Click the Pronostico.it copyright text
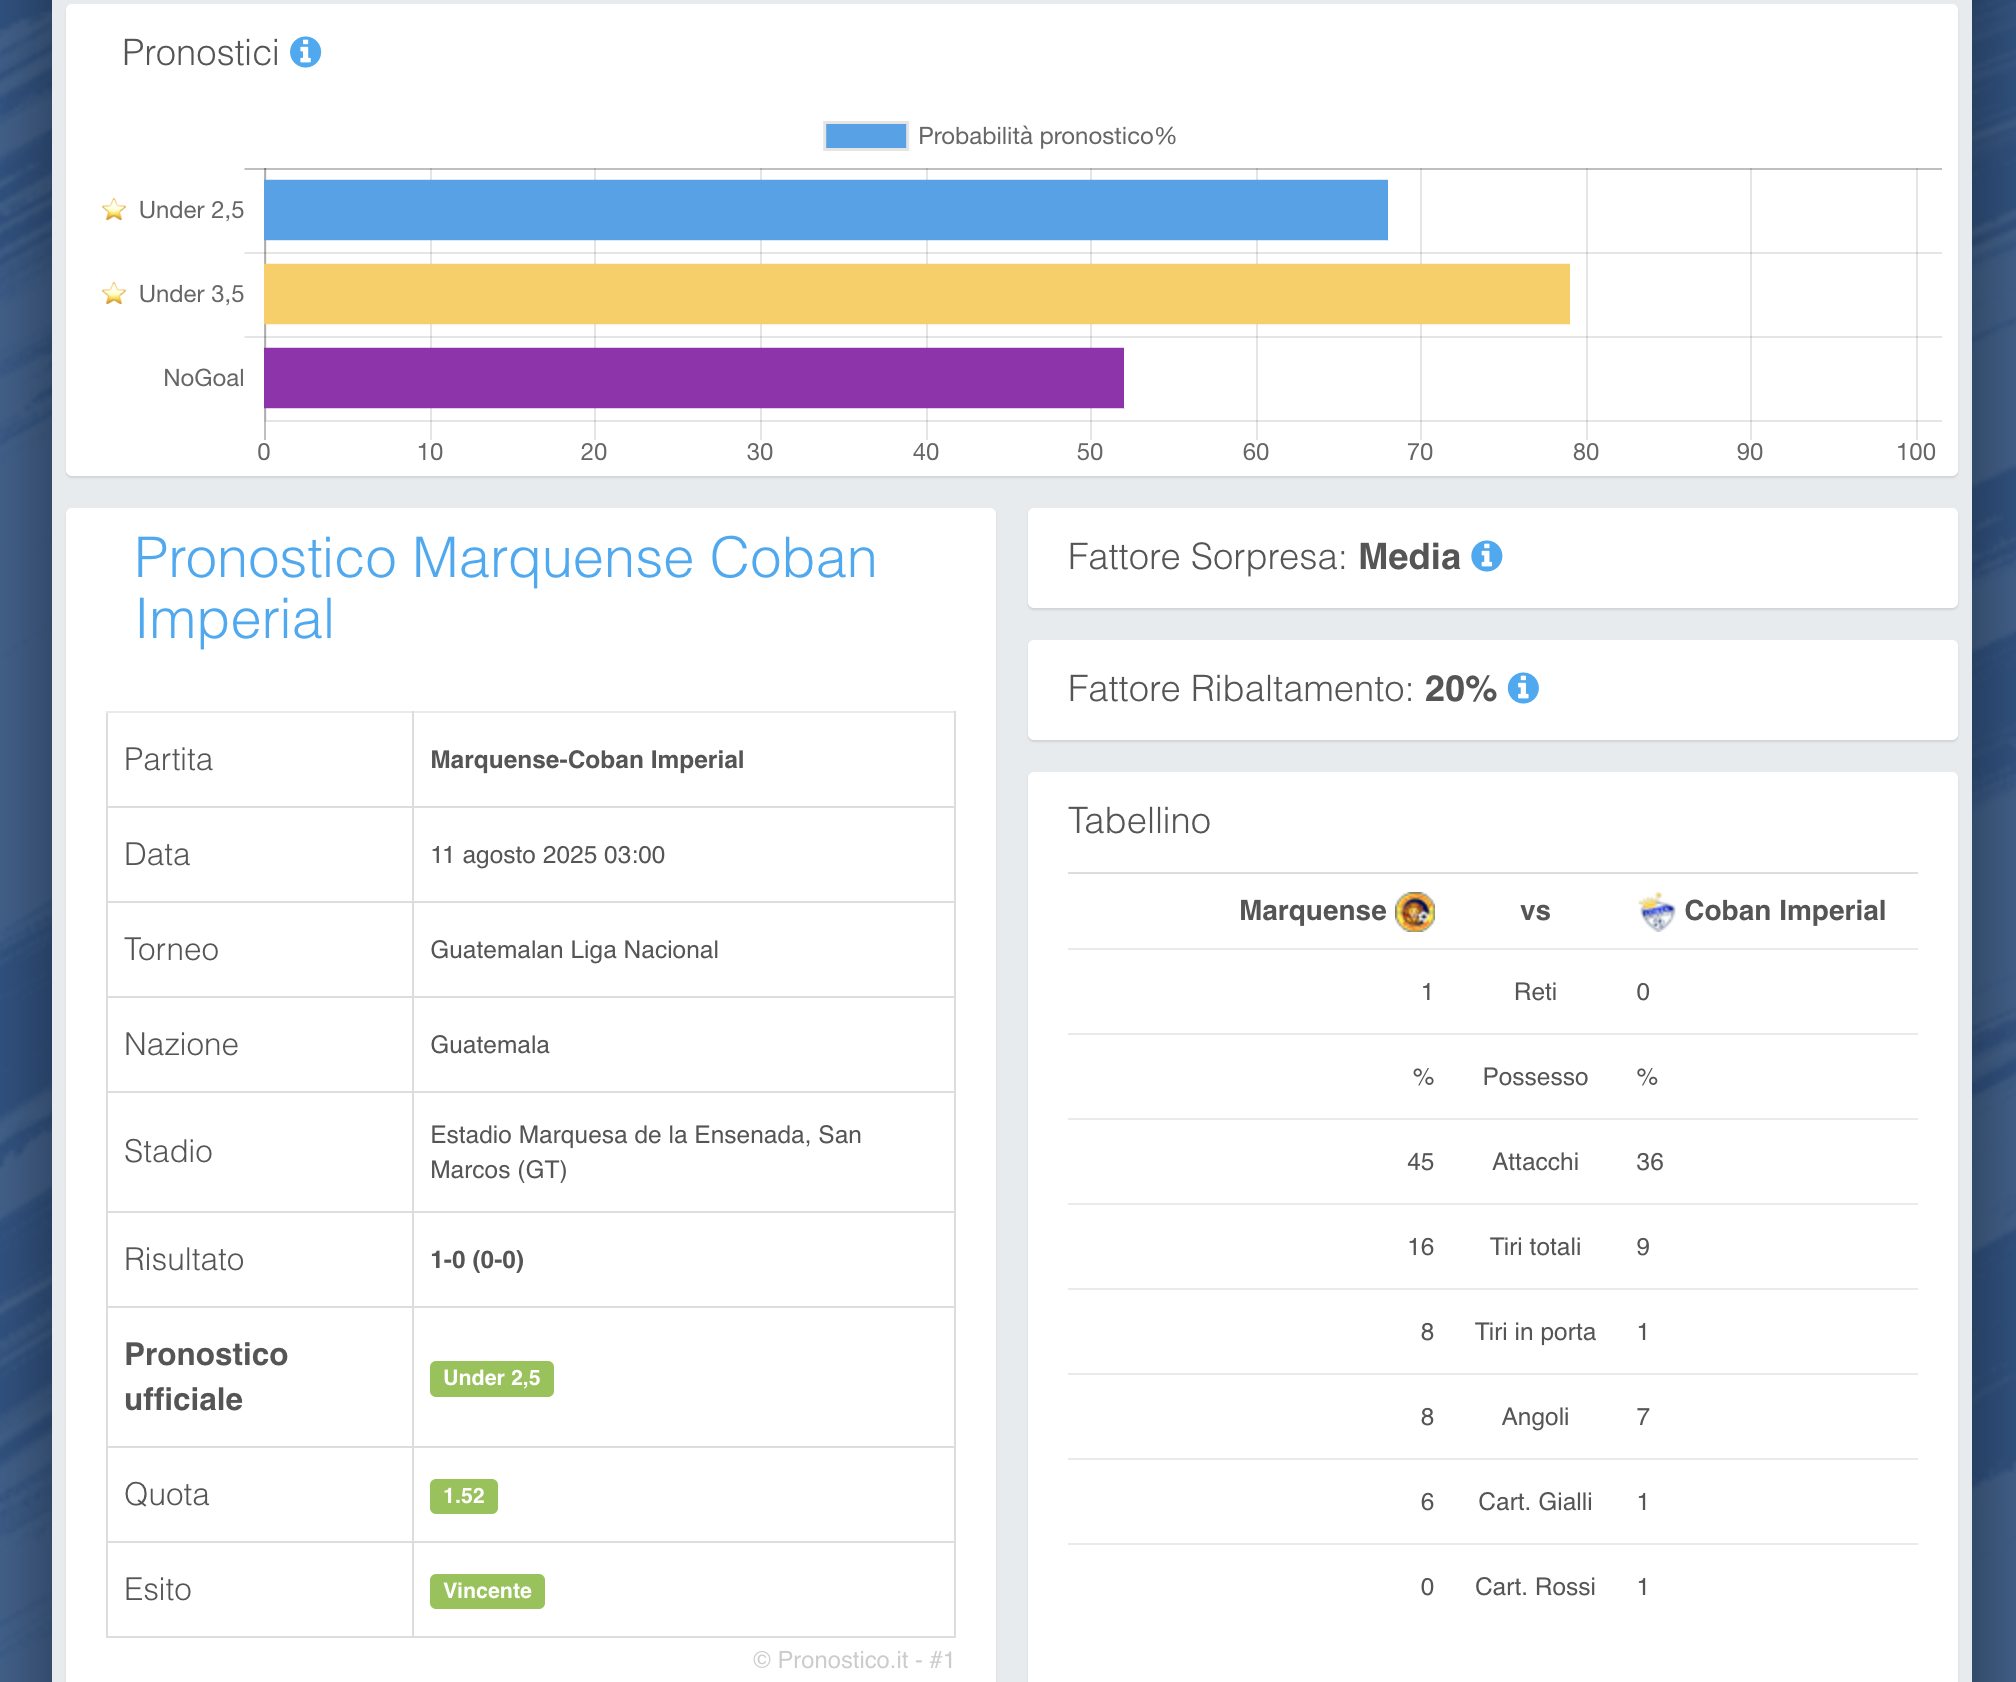This screenshot has width=2016, height=1682. click(853, 1660)
